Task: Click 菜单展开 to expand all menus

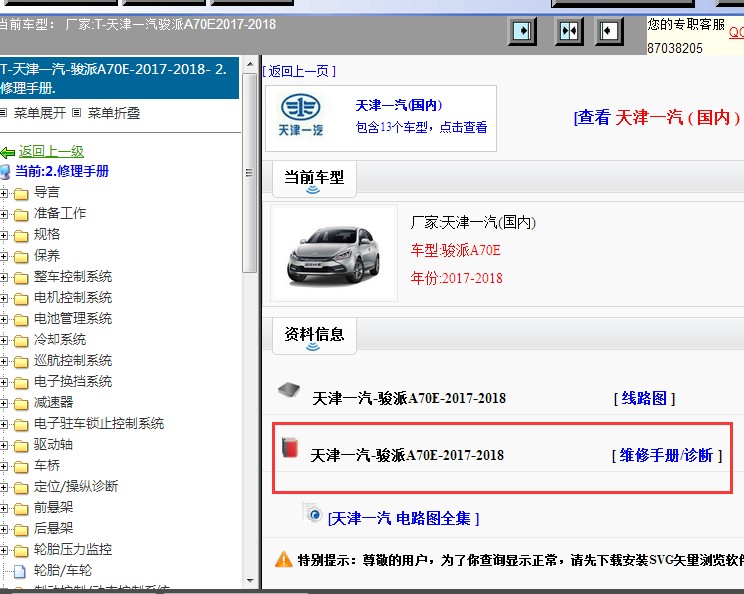Action: pyautogui.click(x=39, y=113)
